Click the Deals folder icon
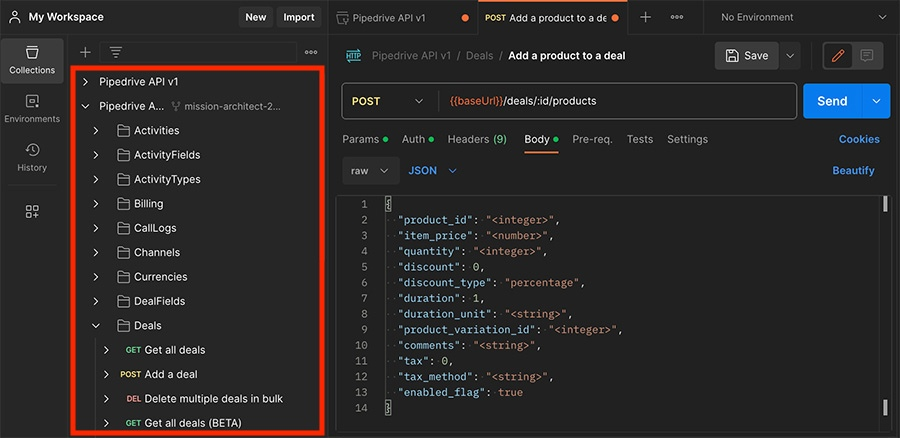This screenshot has height=438, width=900. [x=123, y=325]
